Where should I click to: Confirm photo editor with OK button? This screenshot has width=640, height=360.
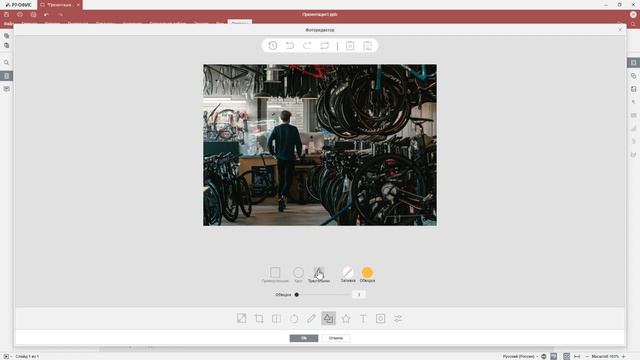click(304, 338)
